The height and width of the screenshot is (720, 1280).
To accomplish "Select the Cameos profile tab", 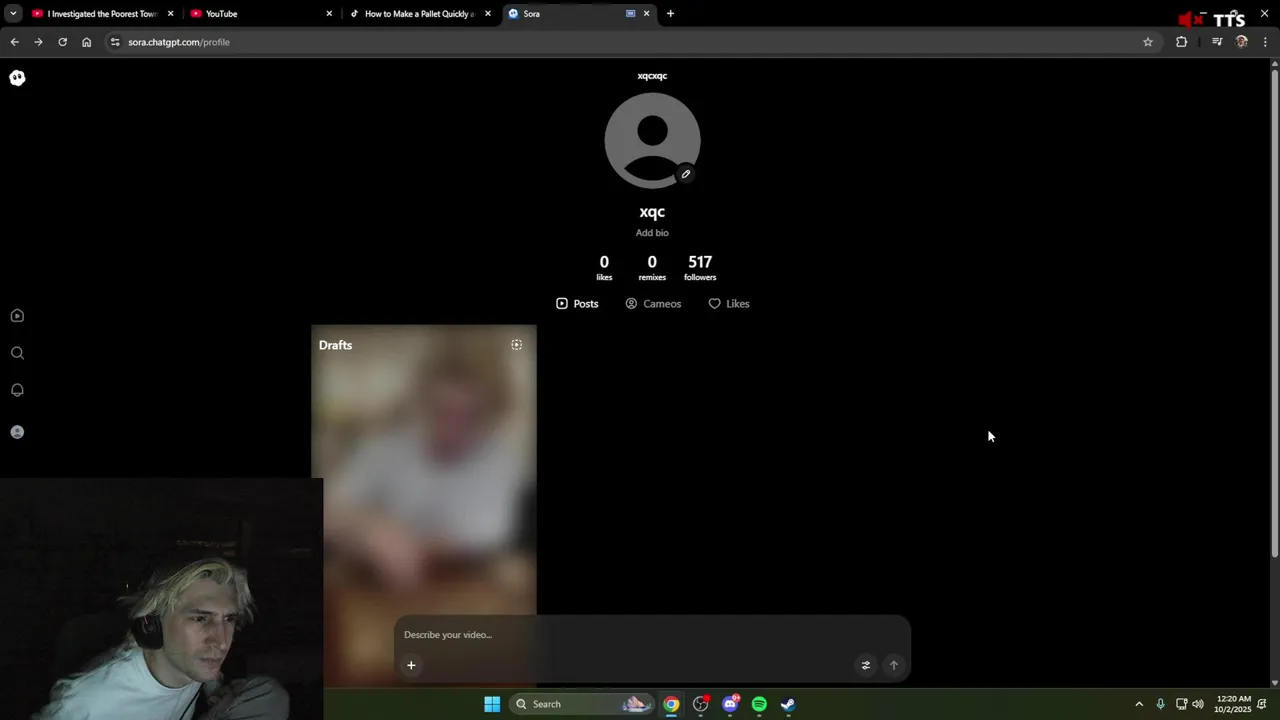I will pos(653,304).
